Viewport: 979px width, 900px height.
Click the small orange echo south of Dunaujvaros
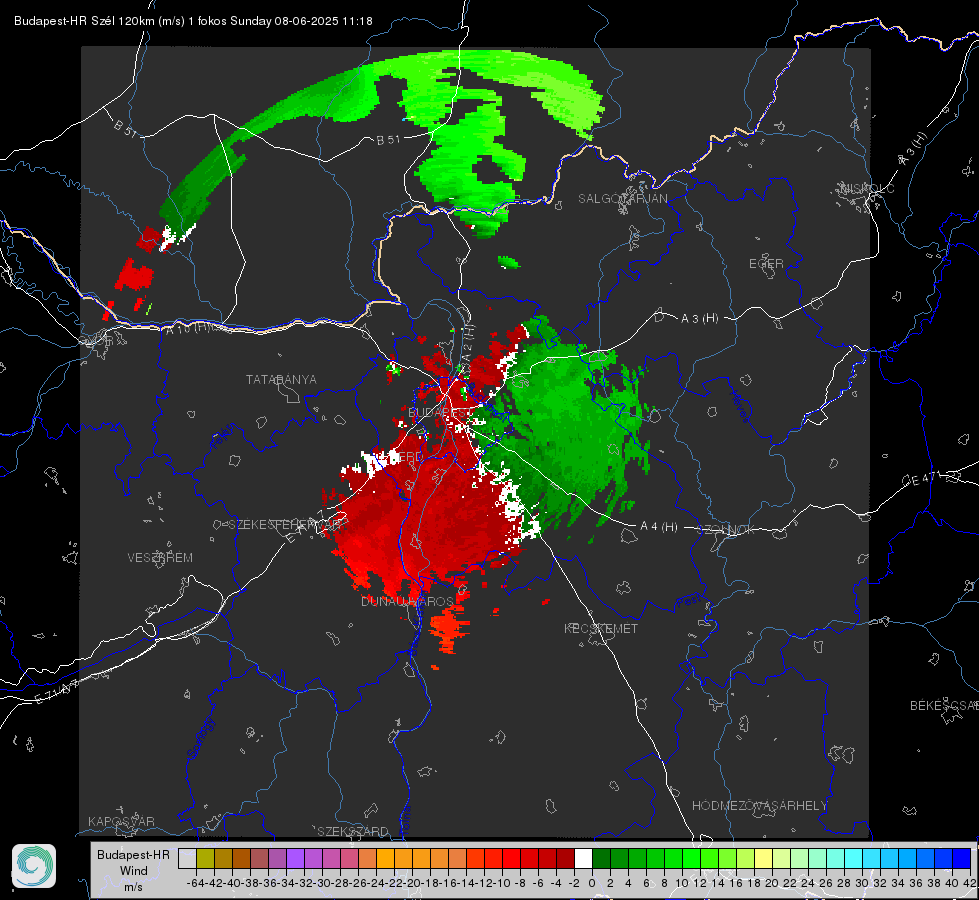coord(449,628)
